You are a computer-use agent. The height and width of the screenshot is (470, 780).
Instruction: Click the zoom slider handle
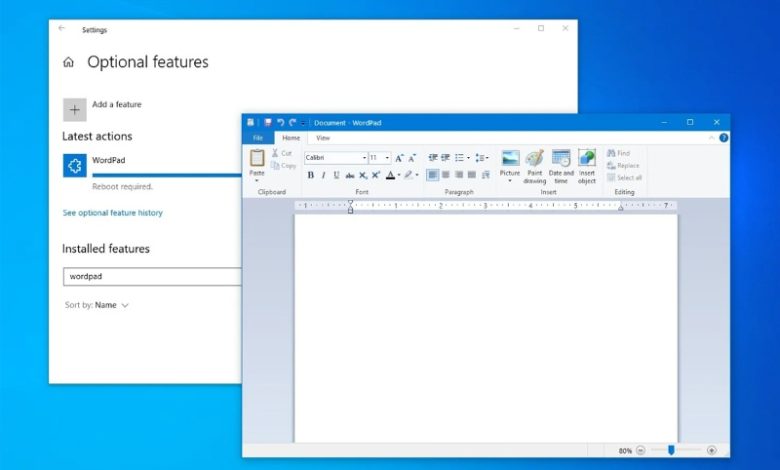[671, 450]
